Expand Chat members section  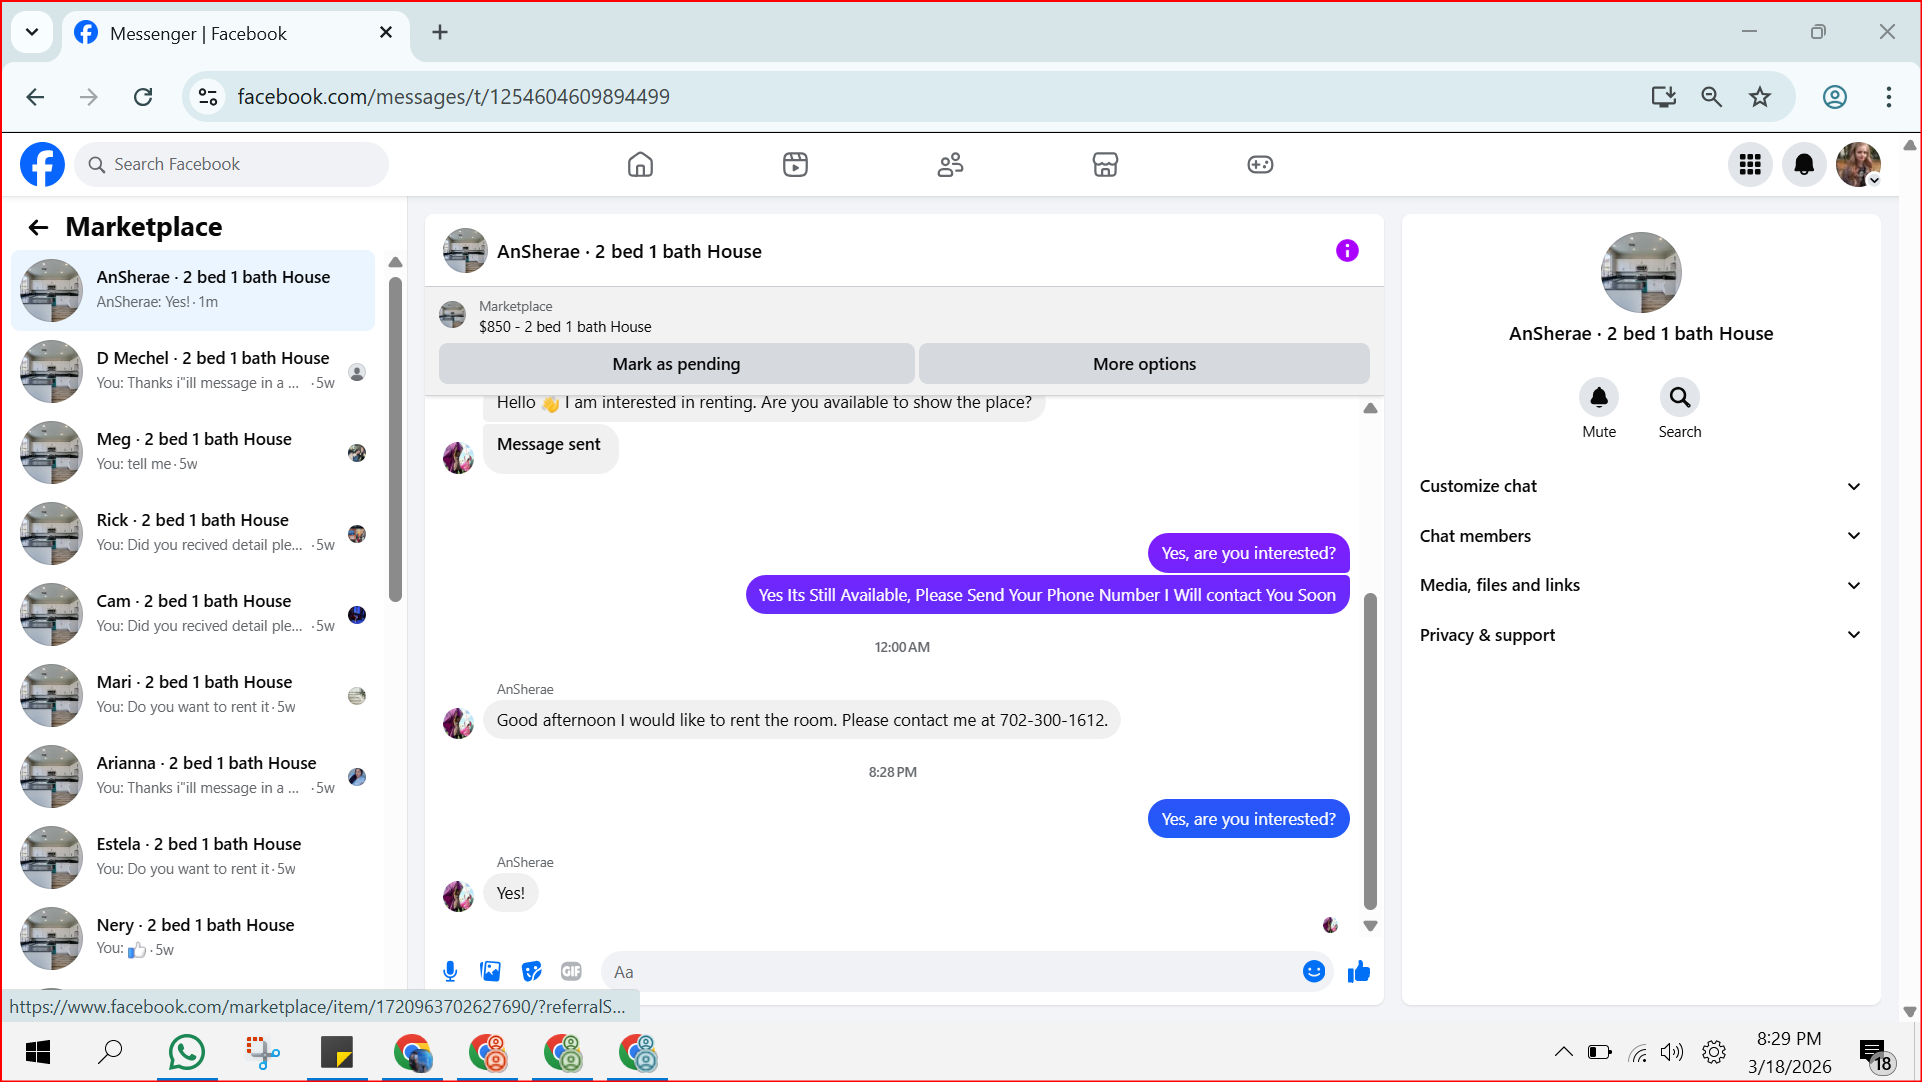(x=1640, y=536)
